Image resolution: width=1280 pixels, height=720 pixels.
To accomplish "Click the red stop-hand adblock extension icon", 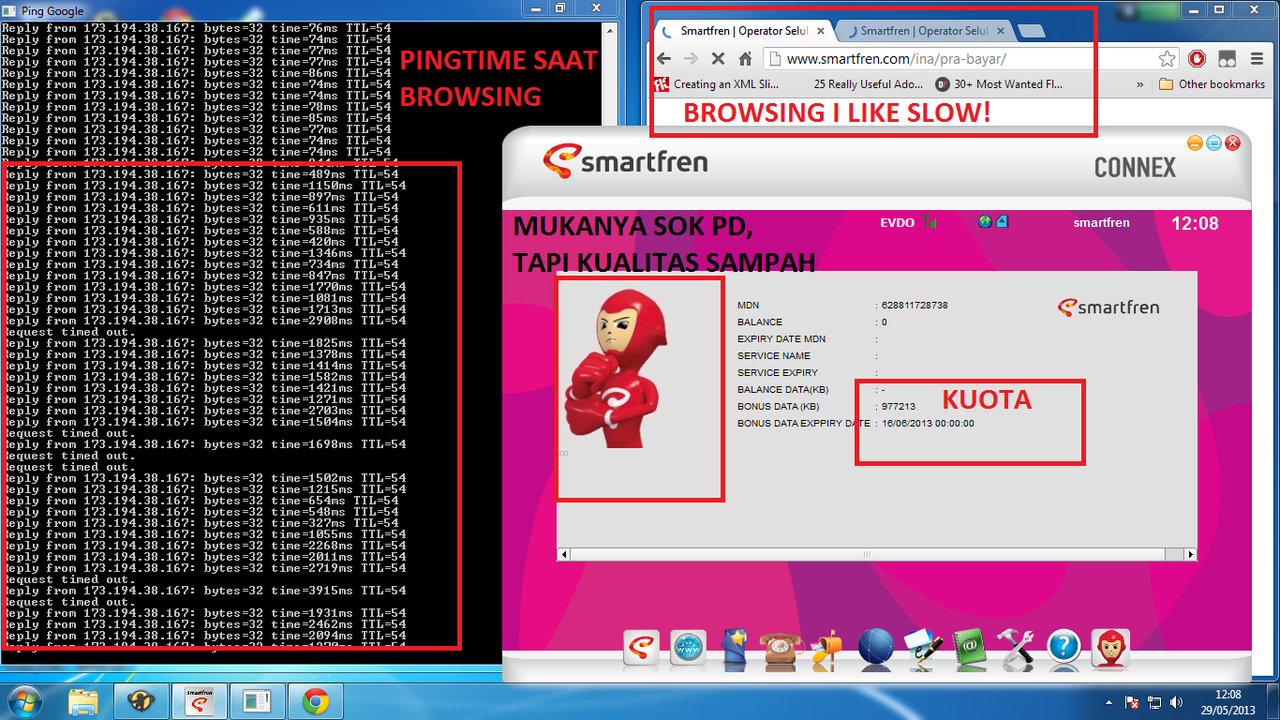I will (x=1196, y=59).
